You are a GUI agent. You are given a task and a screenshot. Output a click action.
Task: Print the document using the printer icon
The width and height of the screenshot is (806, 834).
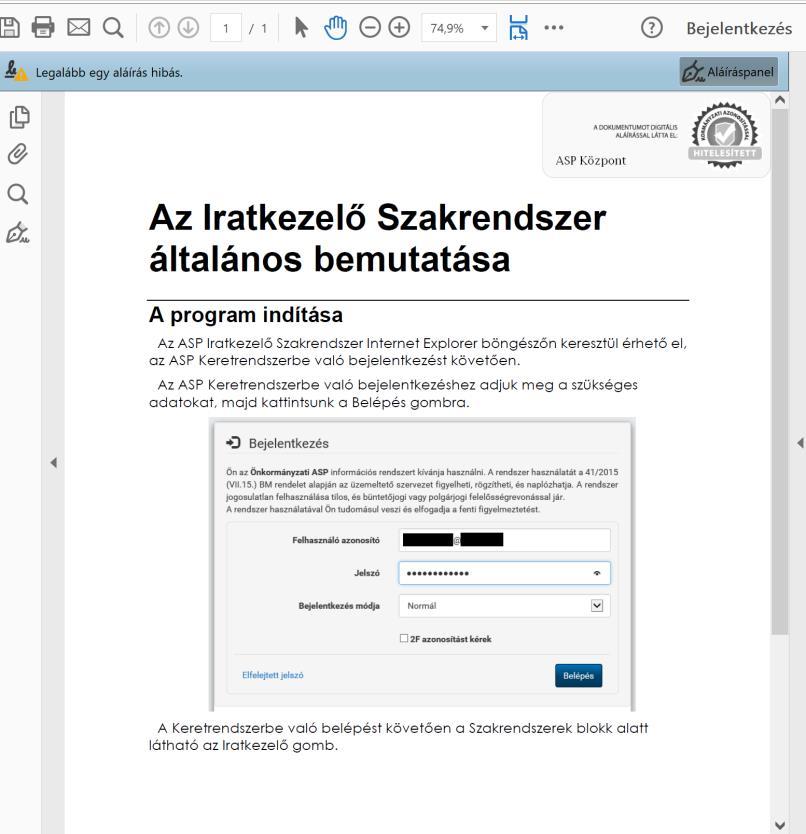point(43,27)
